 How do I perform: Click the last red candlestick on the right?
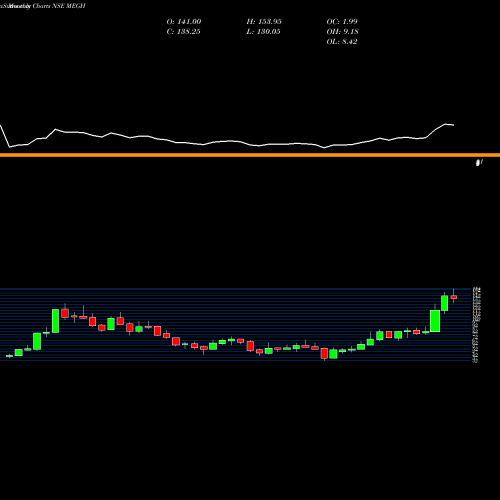[x=454, y=297]
